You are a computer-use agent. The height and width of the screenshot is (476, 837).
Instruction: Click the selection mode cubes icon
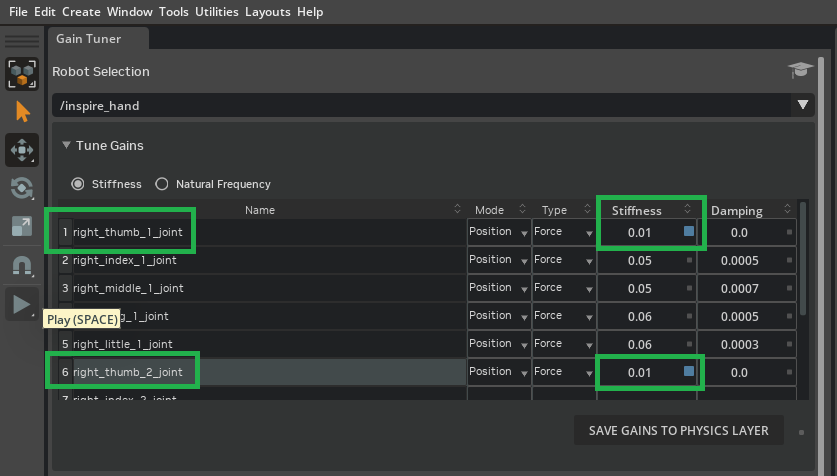[x=21, y=73]
